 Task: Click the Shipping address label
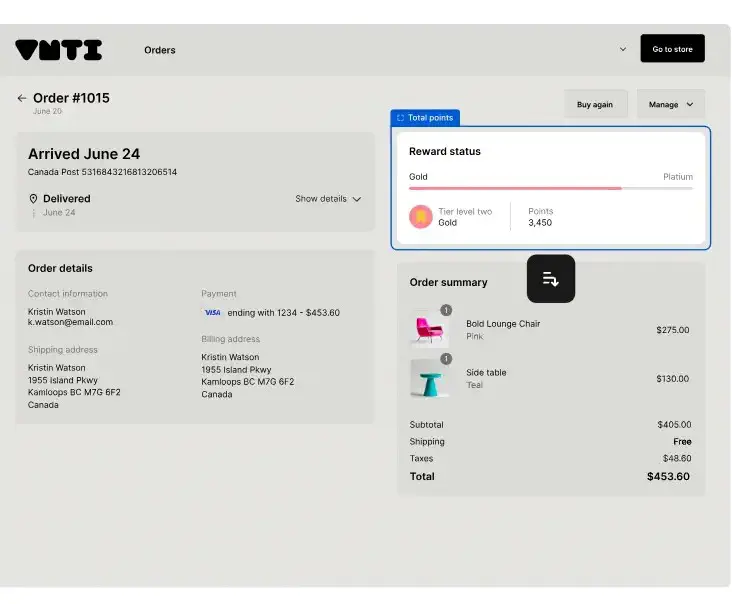(x=63, y=350)
